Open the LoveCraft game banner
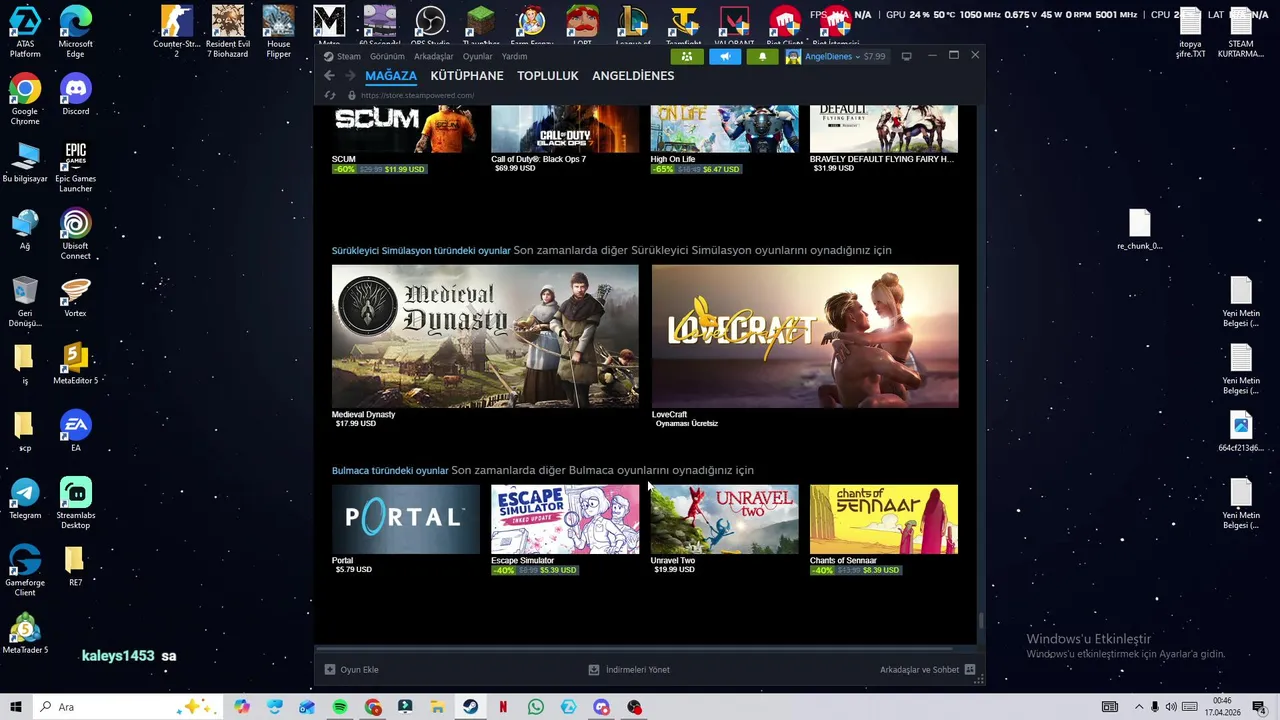The image size is (1280, 720). [805, 336]
